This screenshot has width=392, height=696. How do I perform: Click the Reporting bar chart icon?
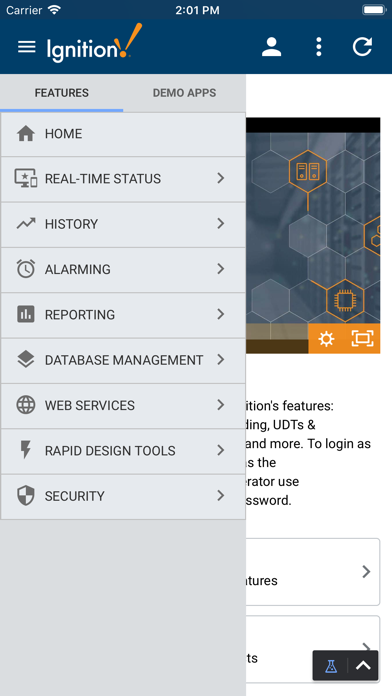pos(26,314)
